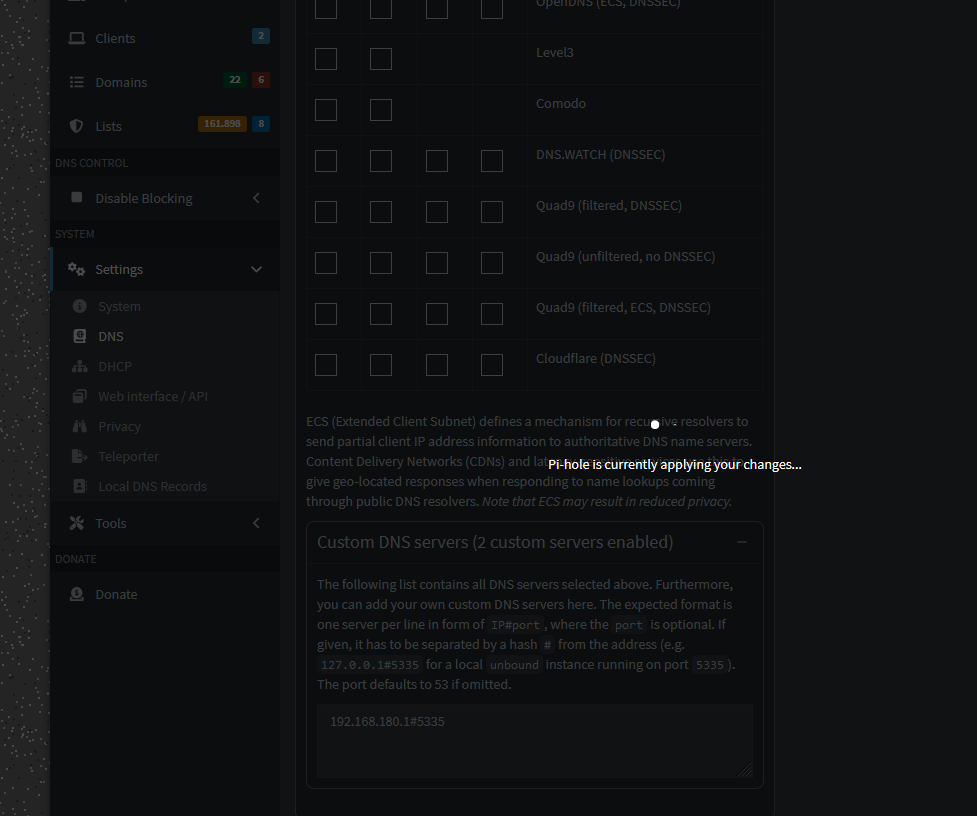Check second IPv6 box for Quad9 (filtered, ECS, DNSSEC)

point(492,315)
